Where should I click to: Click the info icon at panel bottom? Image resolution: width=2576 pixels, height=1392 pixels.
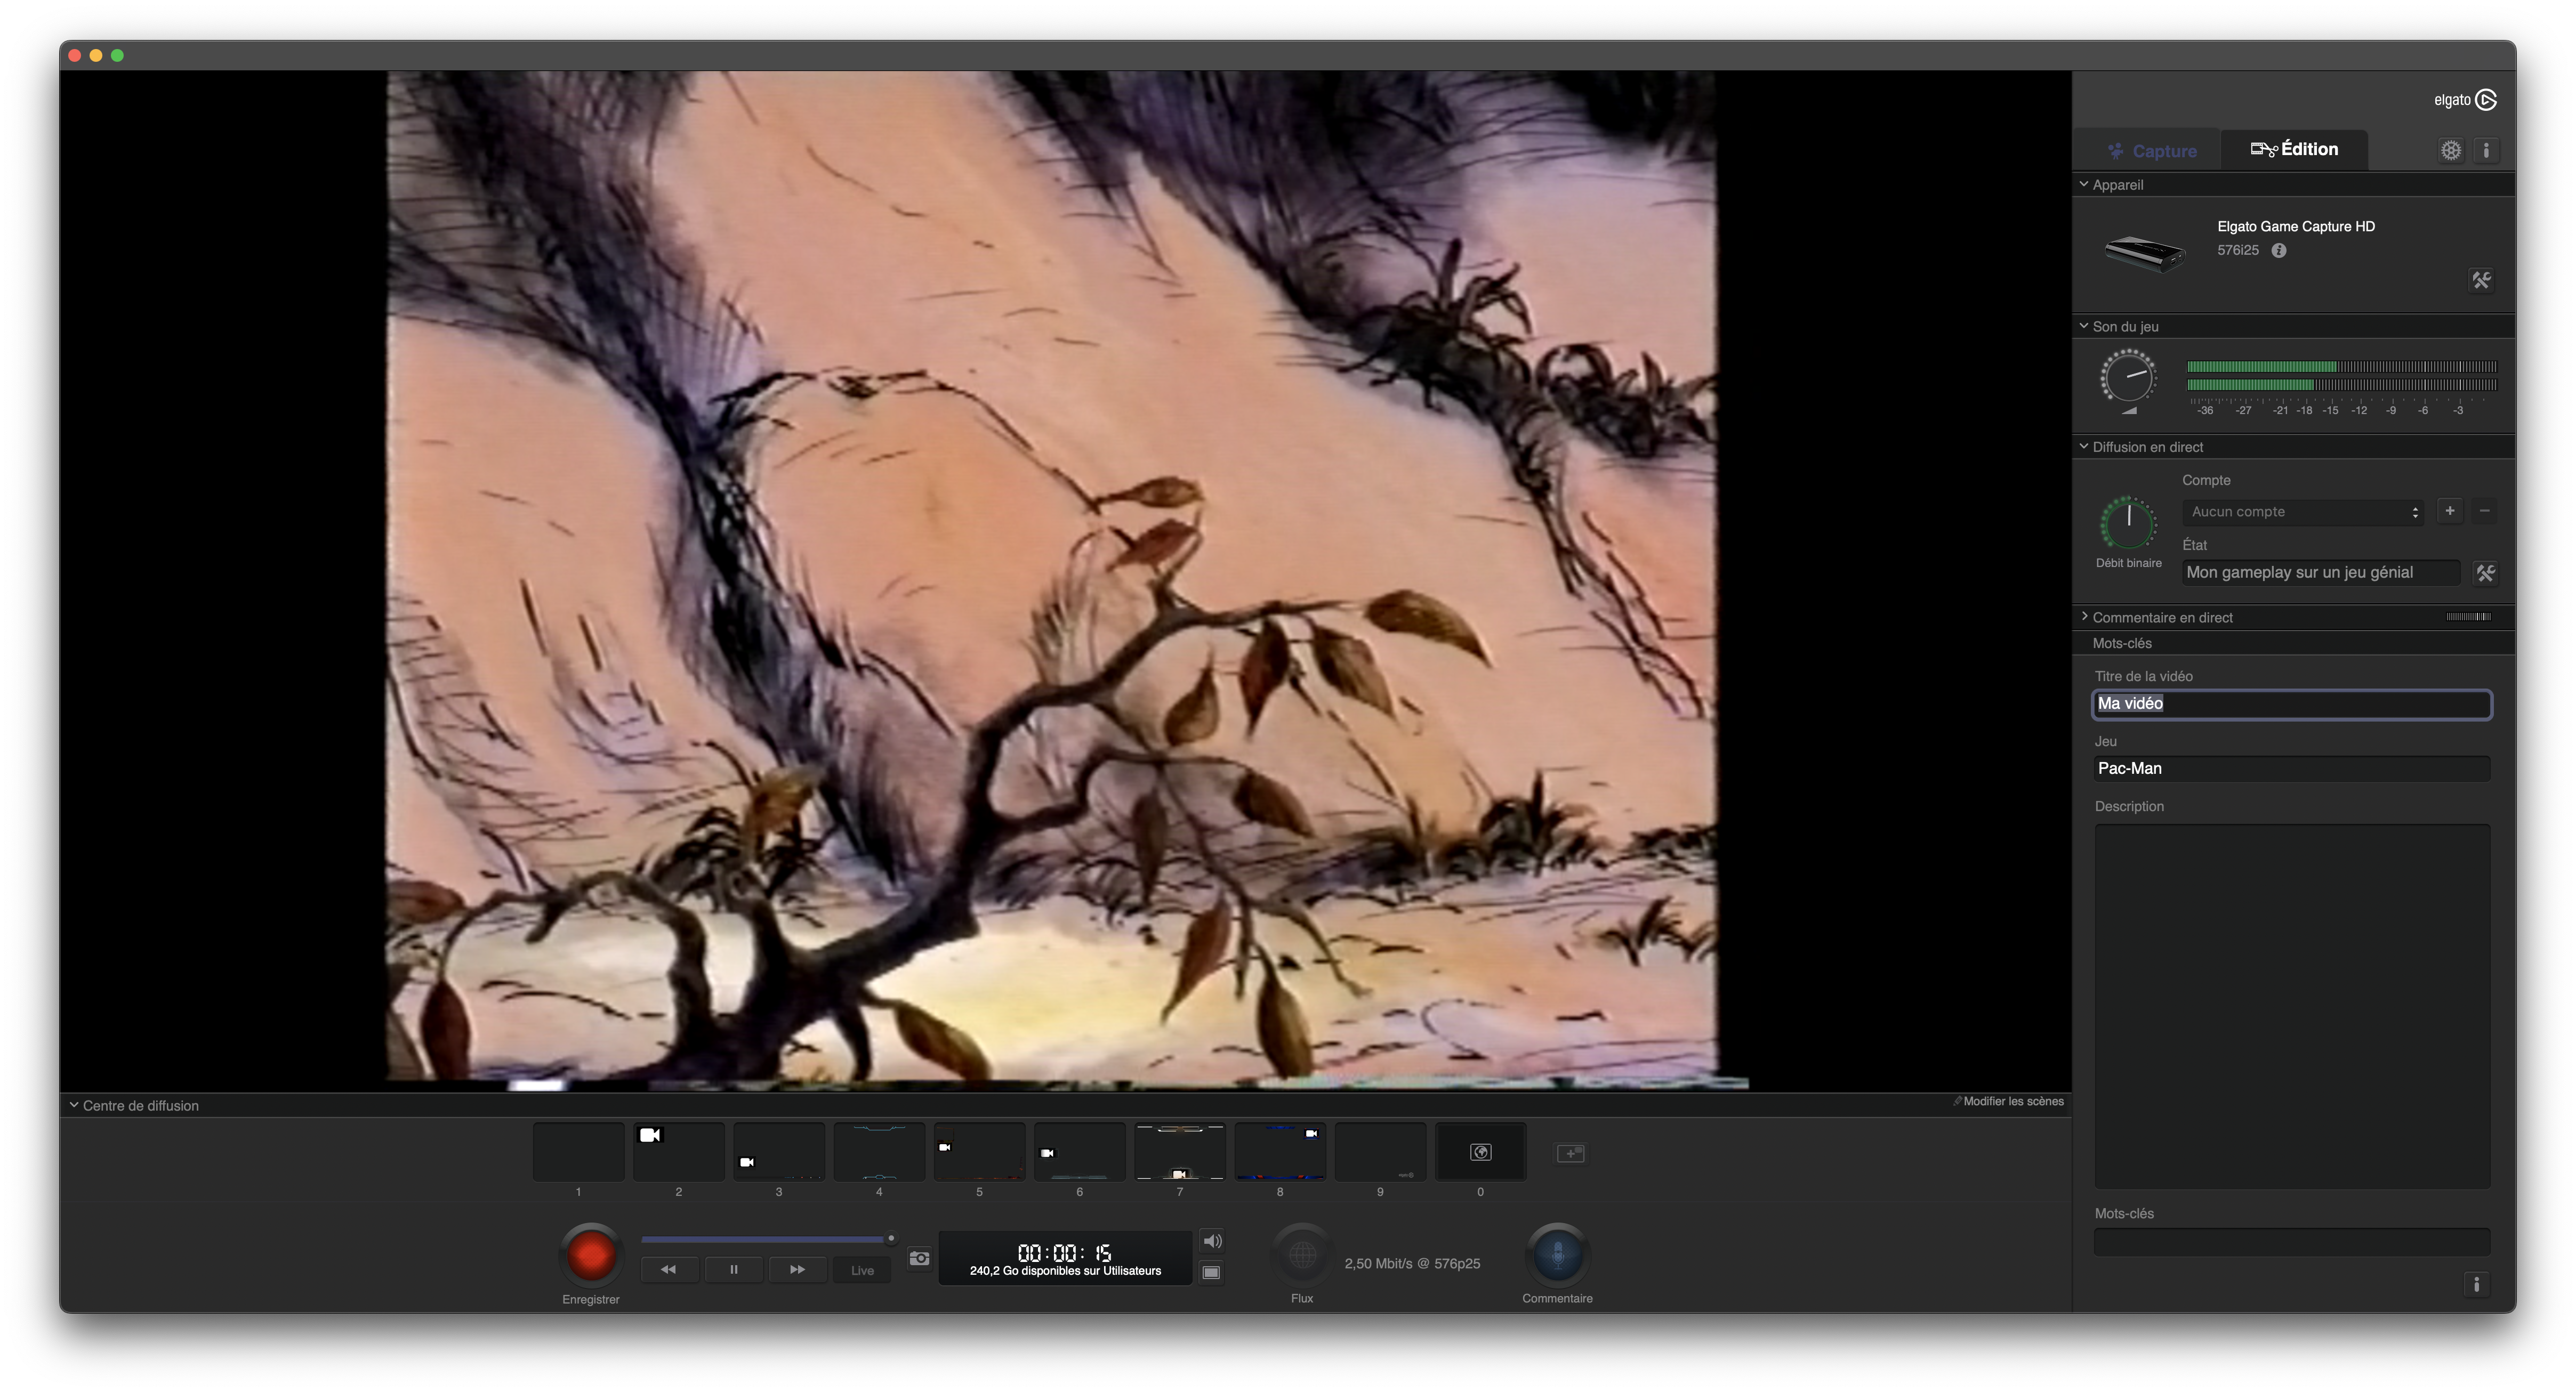(2476, 1284)
